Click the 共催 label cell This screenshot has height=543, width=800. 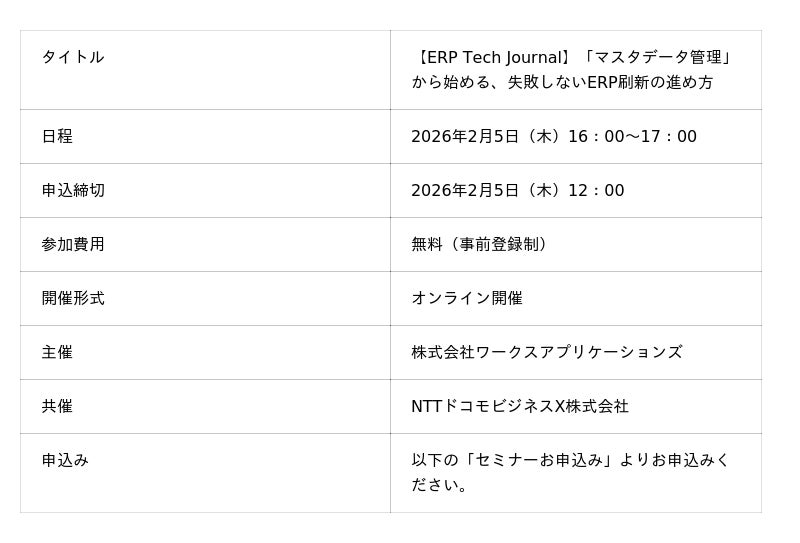point(57,406)
